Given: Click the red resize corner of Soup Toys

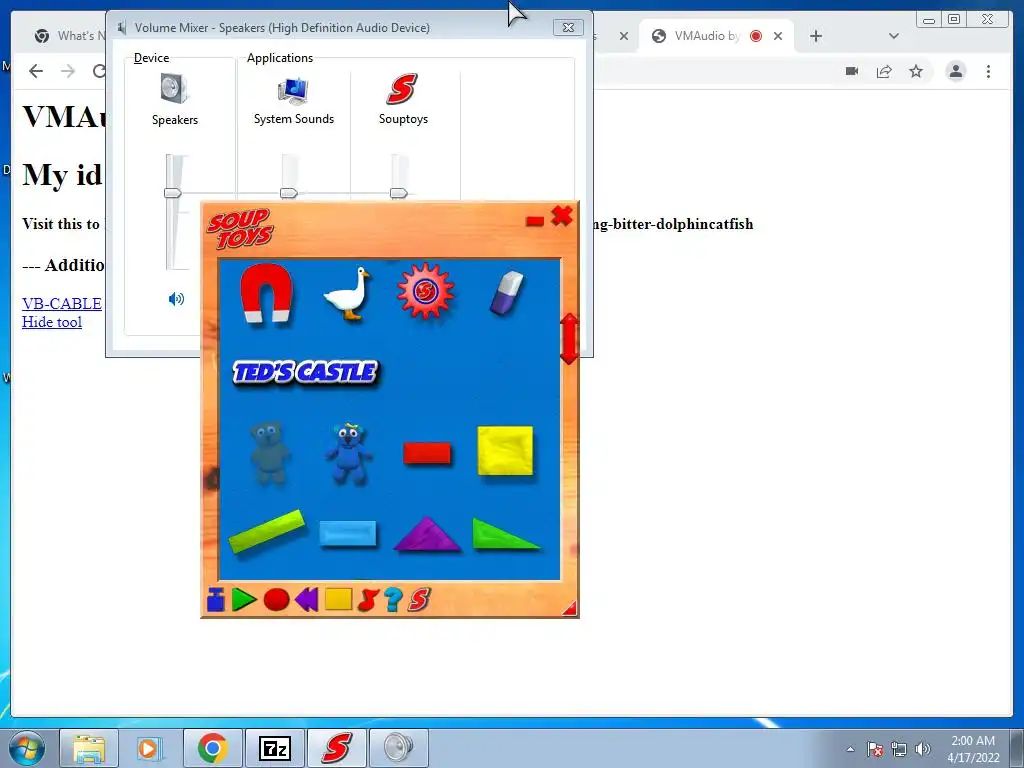Looking at the screenshot, I should click(x=569, y=609).
